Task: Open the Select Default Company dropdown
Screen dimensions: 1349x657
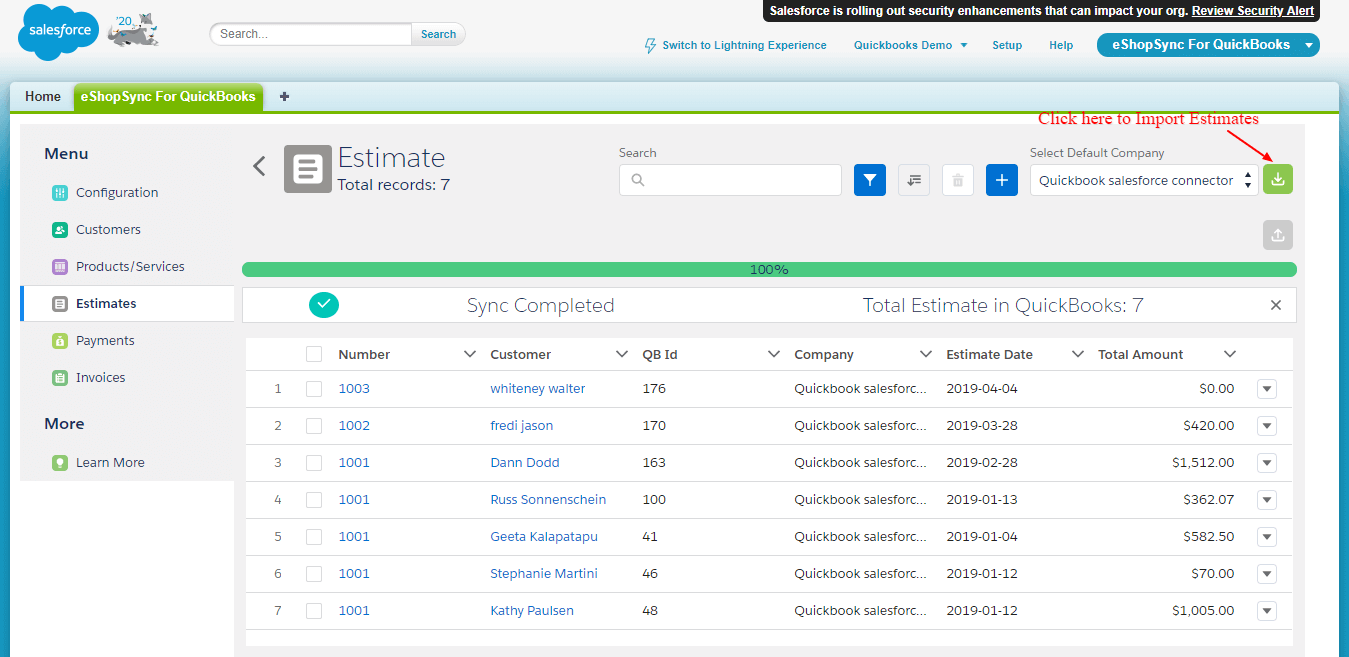Action: pyautogui.click(x=1144, y=181)
